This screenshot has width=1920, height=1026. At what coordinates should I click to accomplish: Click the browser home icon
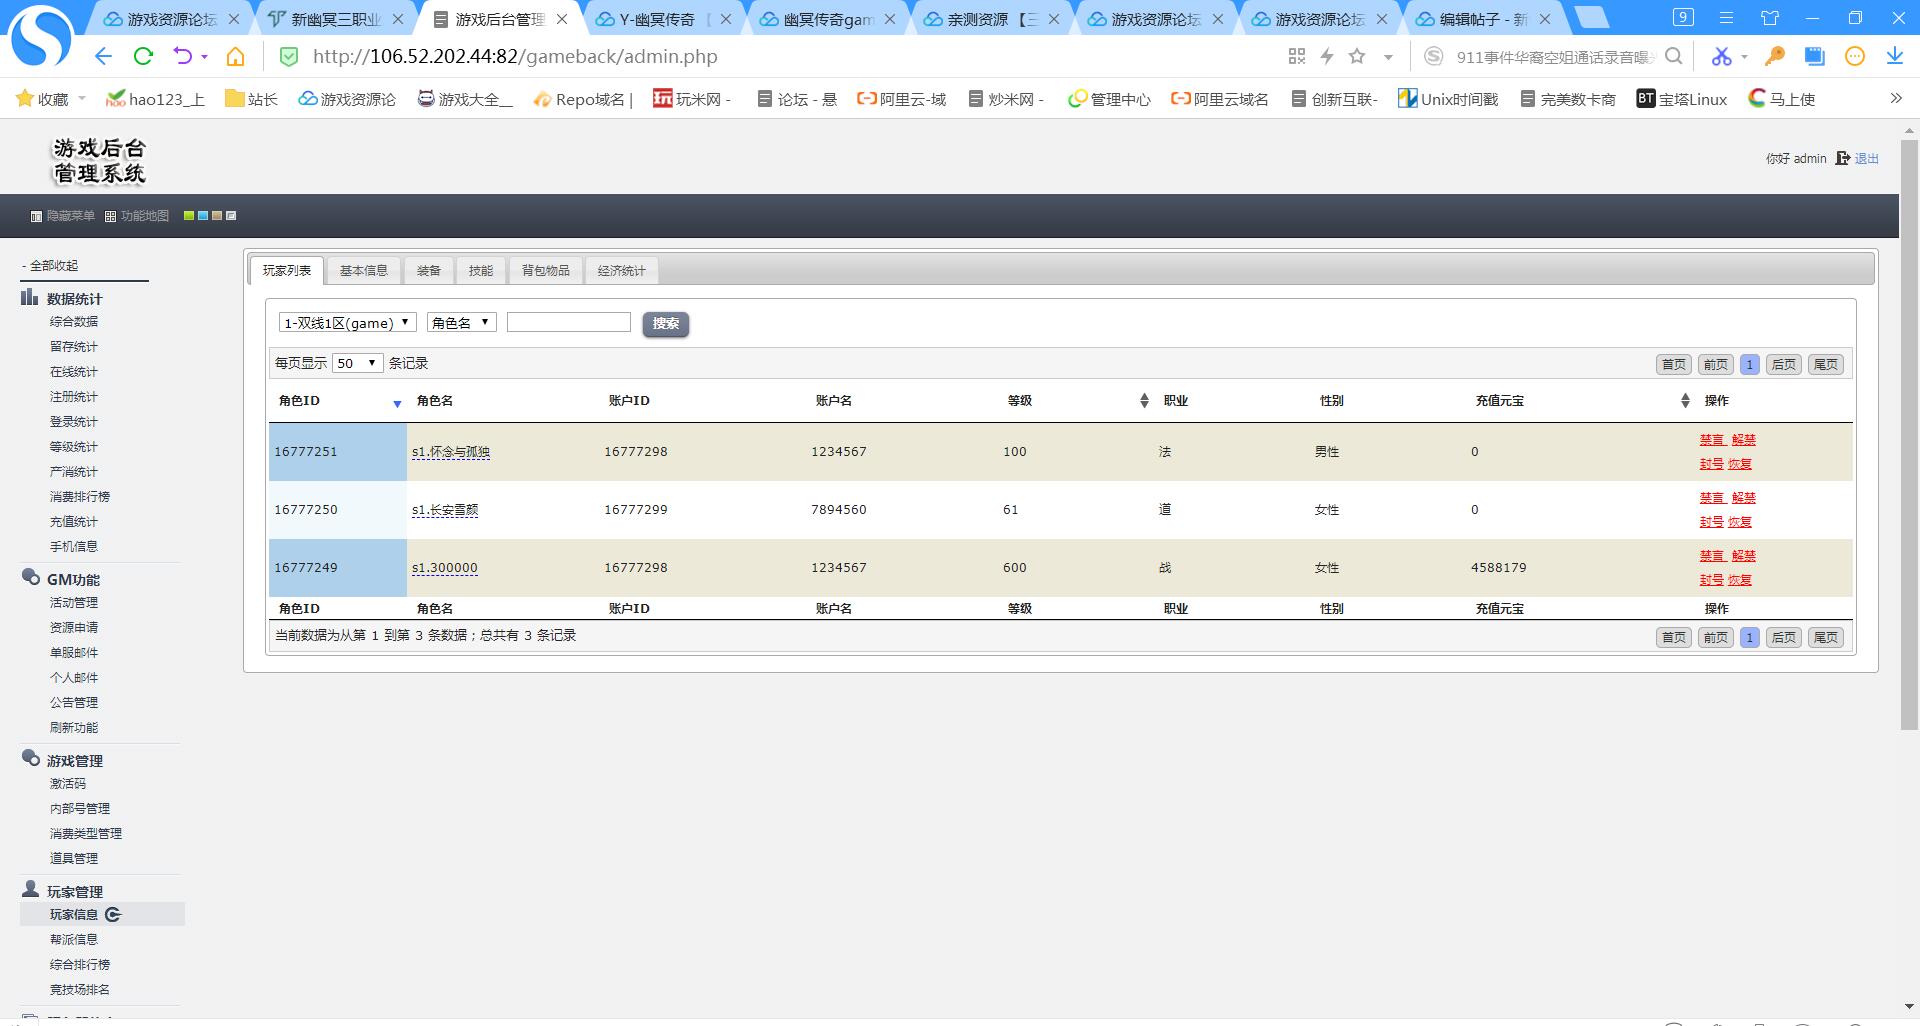click(x=235, y=57)
